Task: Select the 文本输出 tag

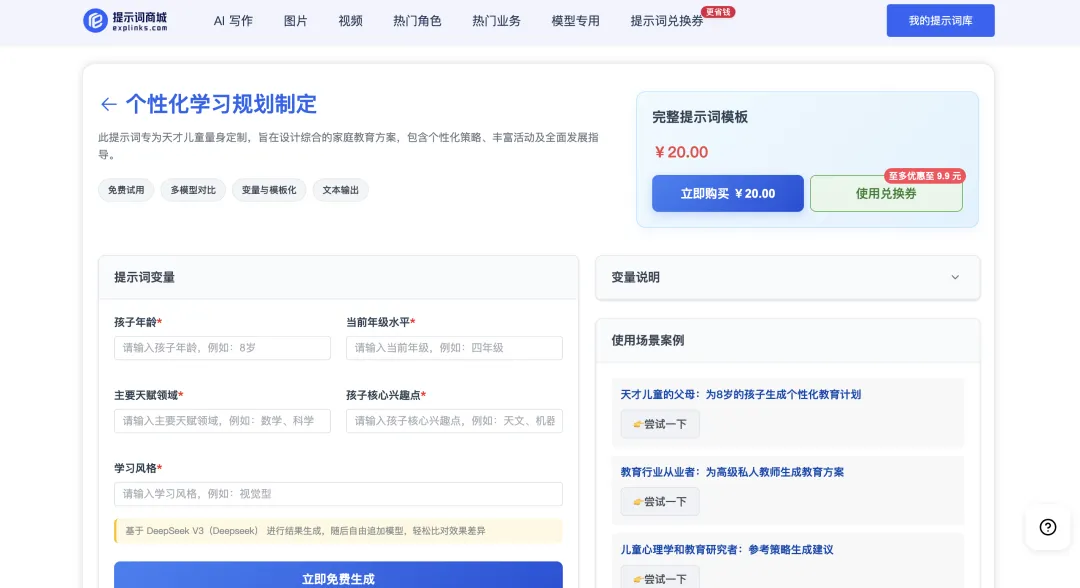Action: pyautogui.click(x=340, y=190)
